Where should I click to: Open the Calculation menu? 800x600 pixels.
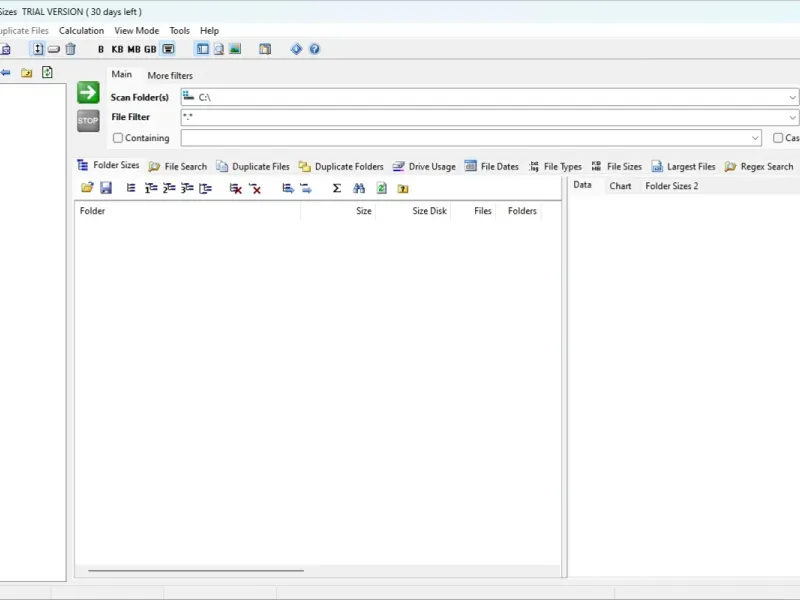[81, 31]
